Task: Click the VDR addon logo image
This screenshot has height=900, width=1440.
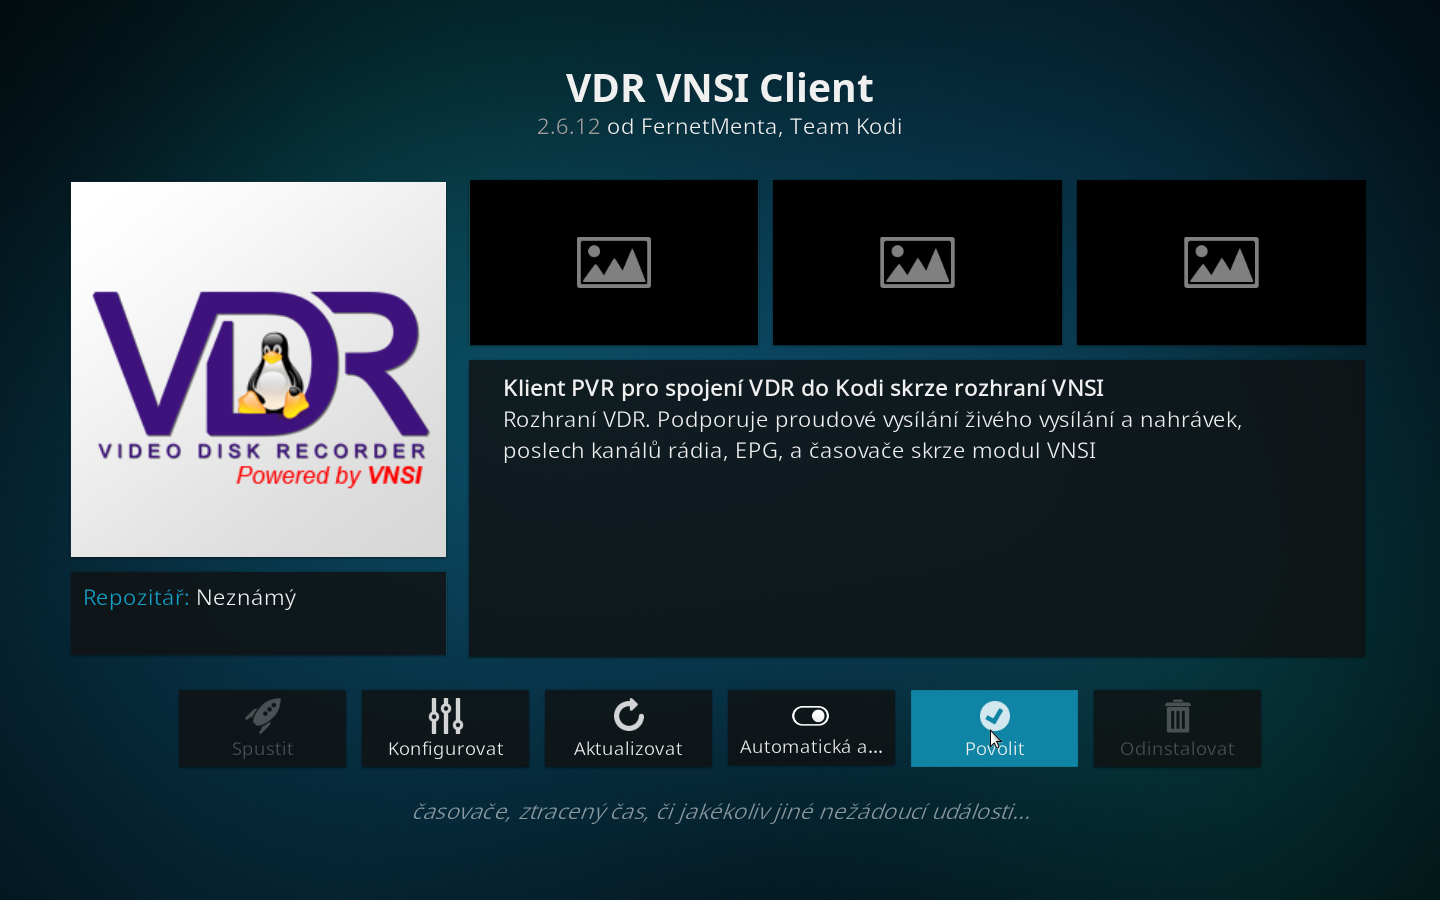Action: (x=258, y=369)
